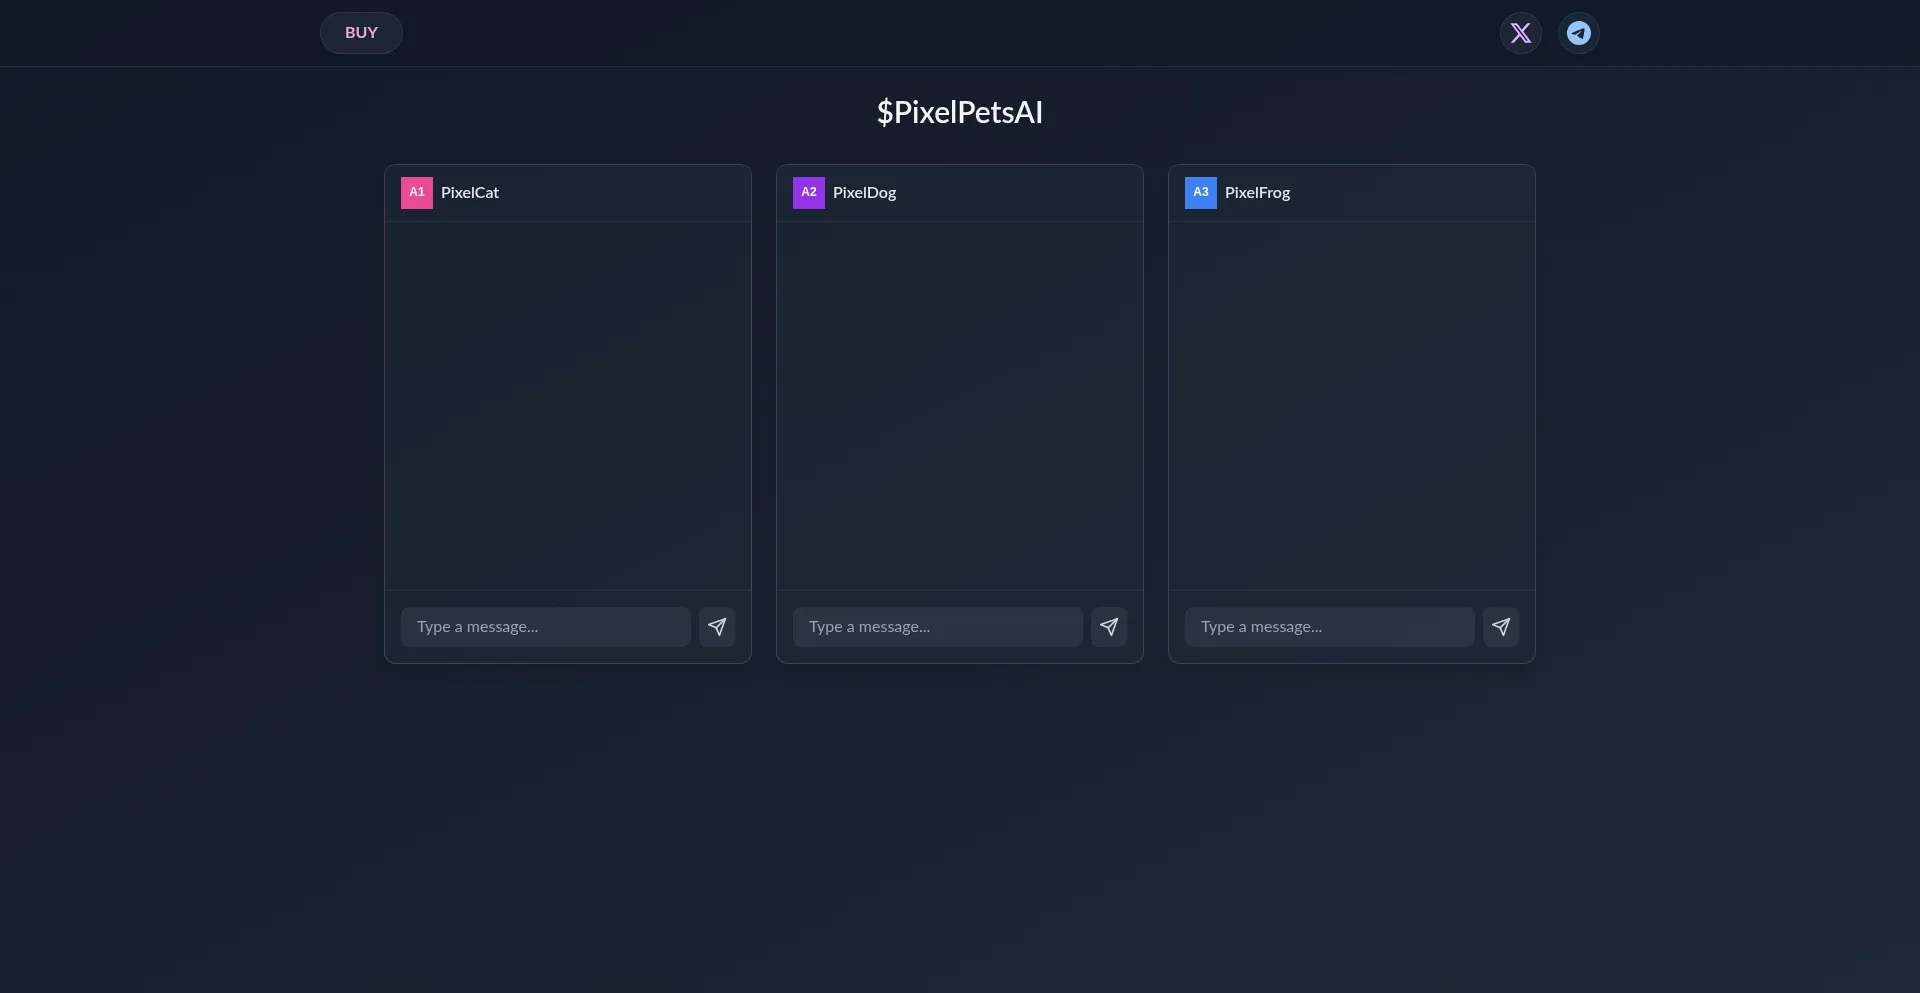Click the purple A2 avatar badge
Viewport: 1920px width, 993px height.
[x=809, y=193]
